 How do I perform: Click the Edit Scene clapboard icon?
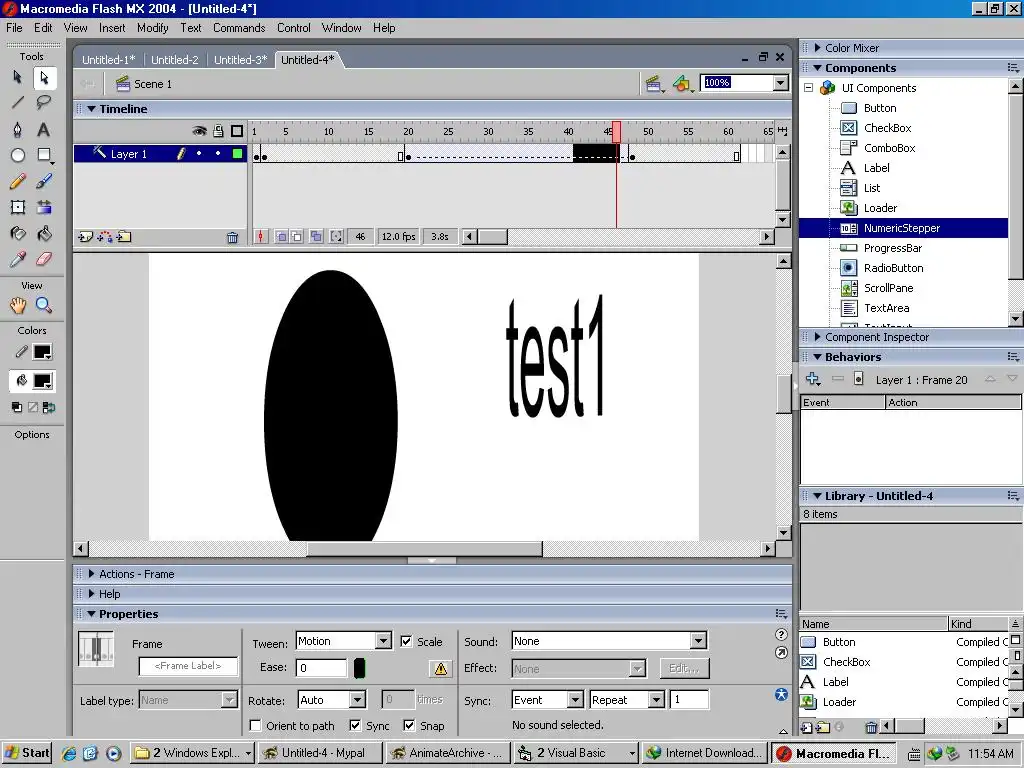tap(653, 84)
